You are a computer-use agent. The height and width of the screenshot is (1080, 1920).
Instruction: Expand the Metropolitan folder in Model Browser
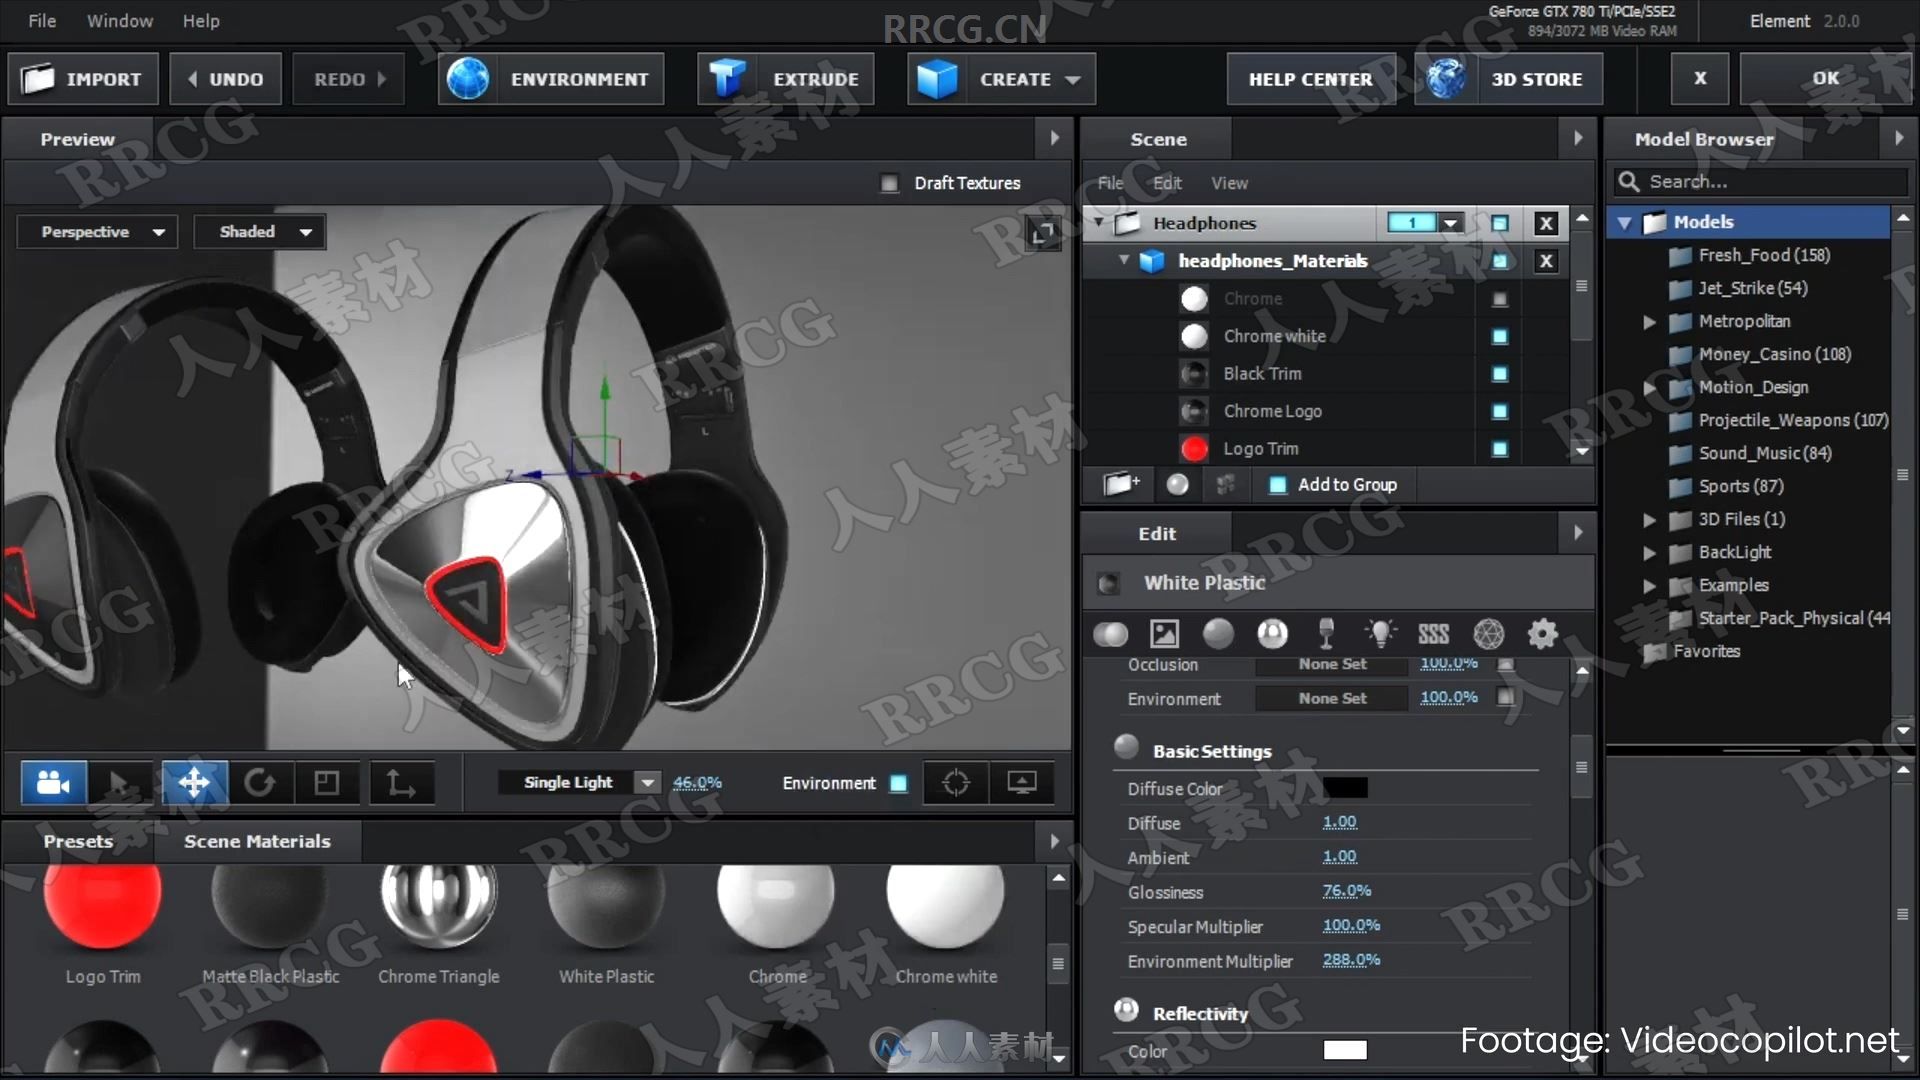(1650, 322)
